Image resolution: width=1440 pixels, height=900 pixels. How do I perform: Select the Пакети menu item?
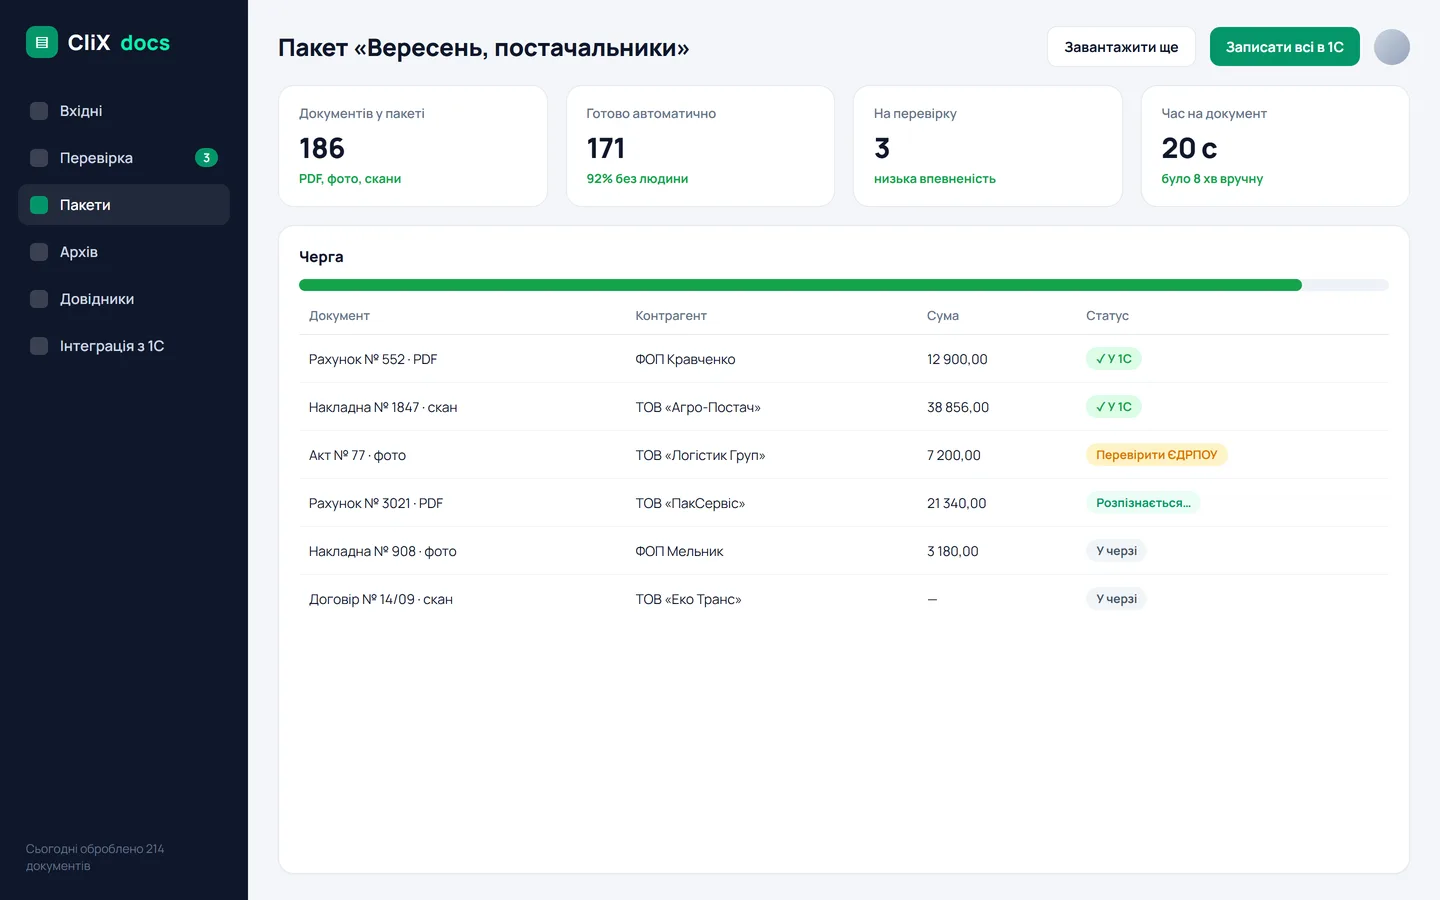(124, 205)
